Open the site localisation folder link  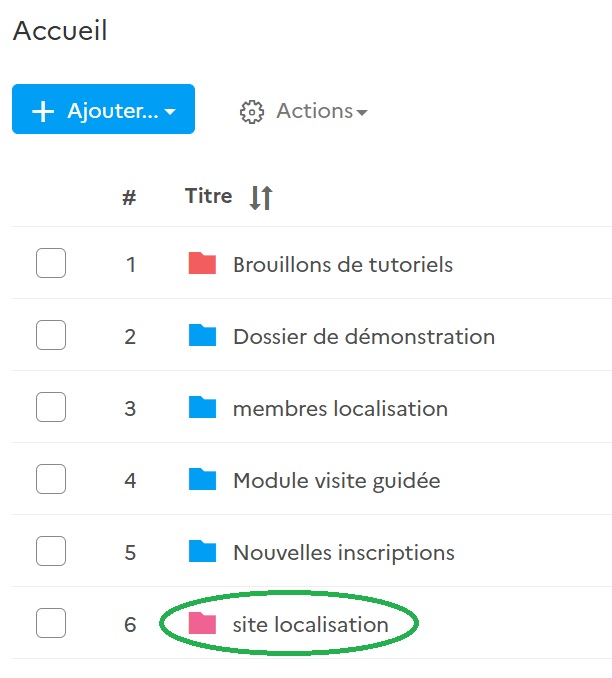(310, 625)
